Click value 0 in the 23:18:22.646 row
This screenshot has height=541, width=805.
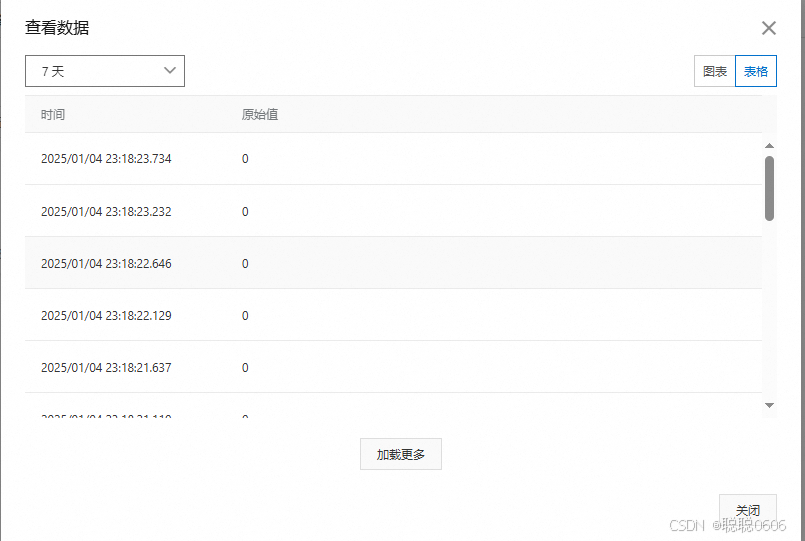click(x=245, y=263)
